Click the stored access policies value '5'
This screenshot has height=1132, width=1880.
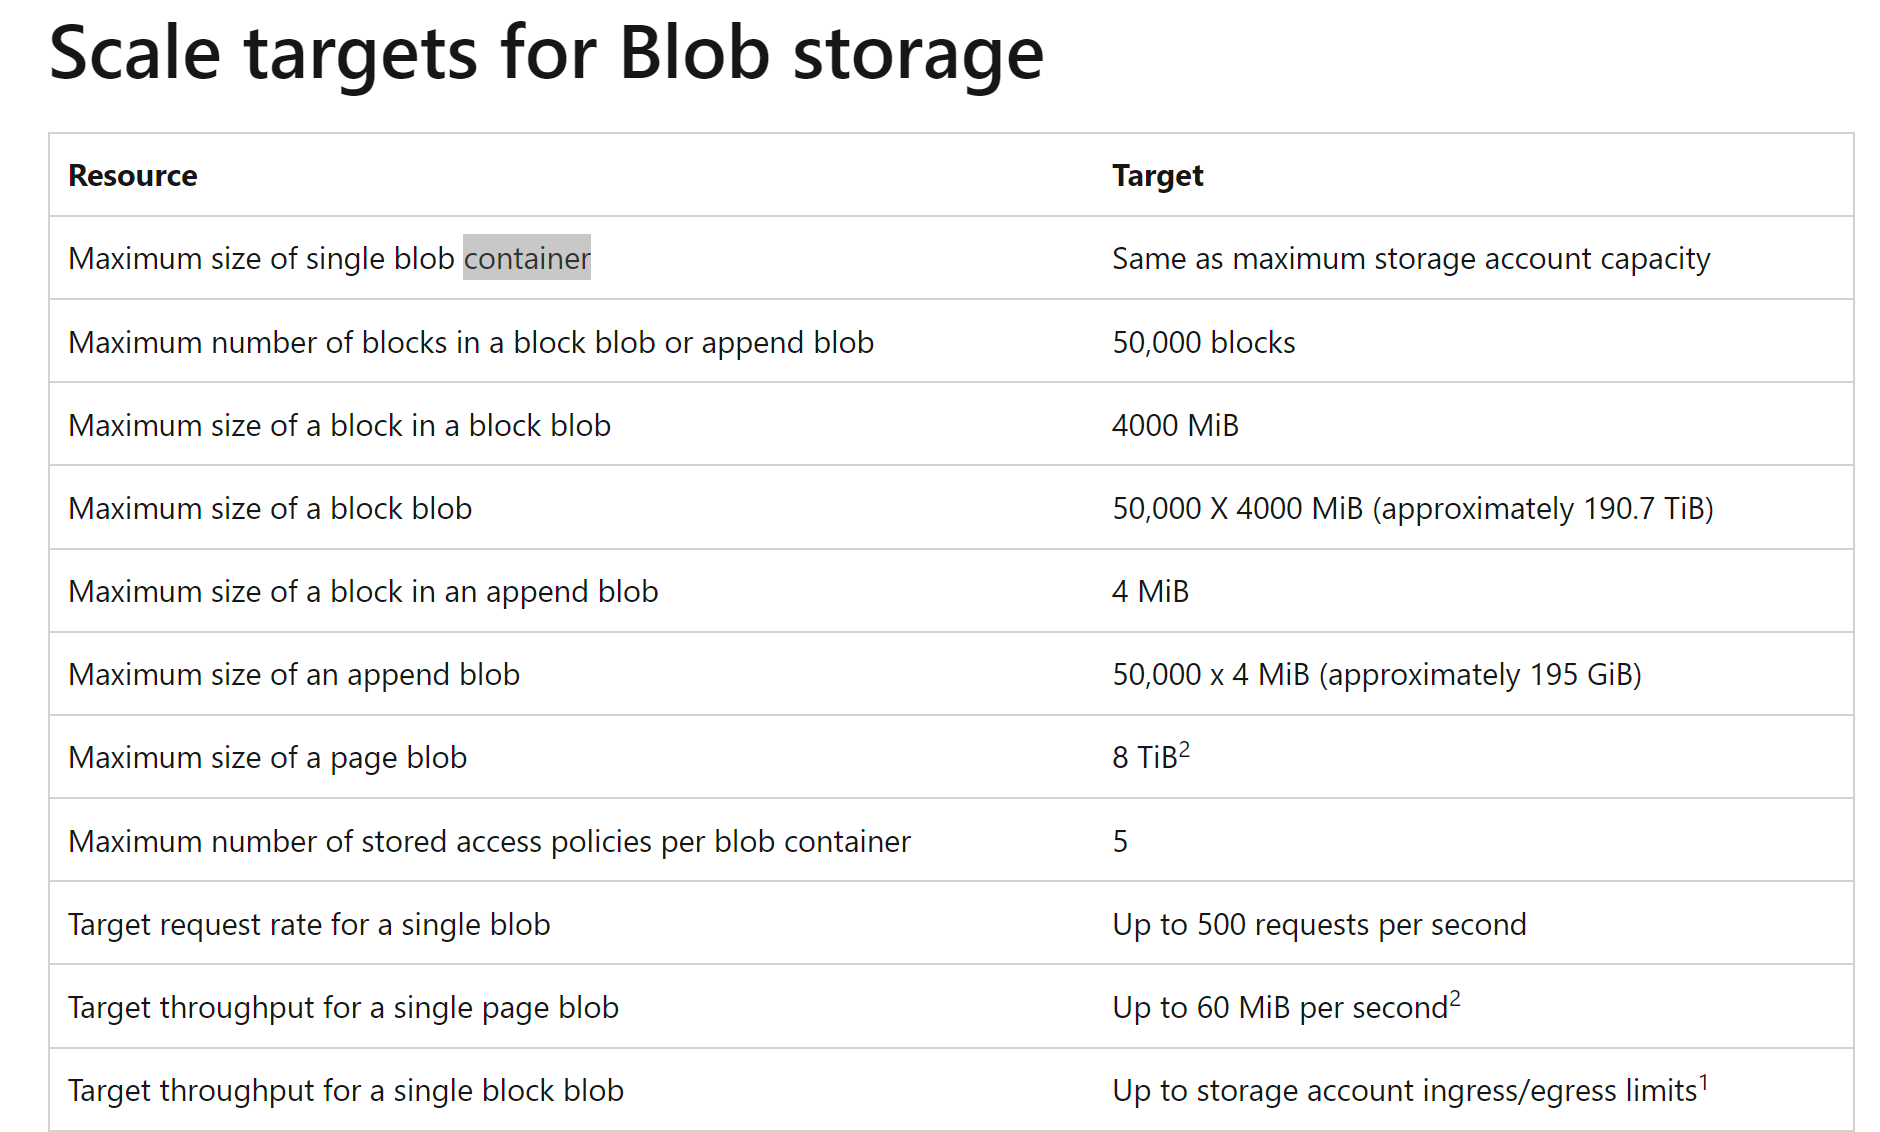click(x=1120, y=841)
